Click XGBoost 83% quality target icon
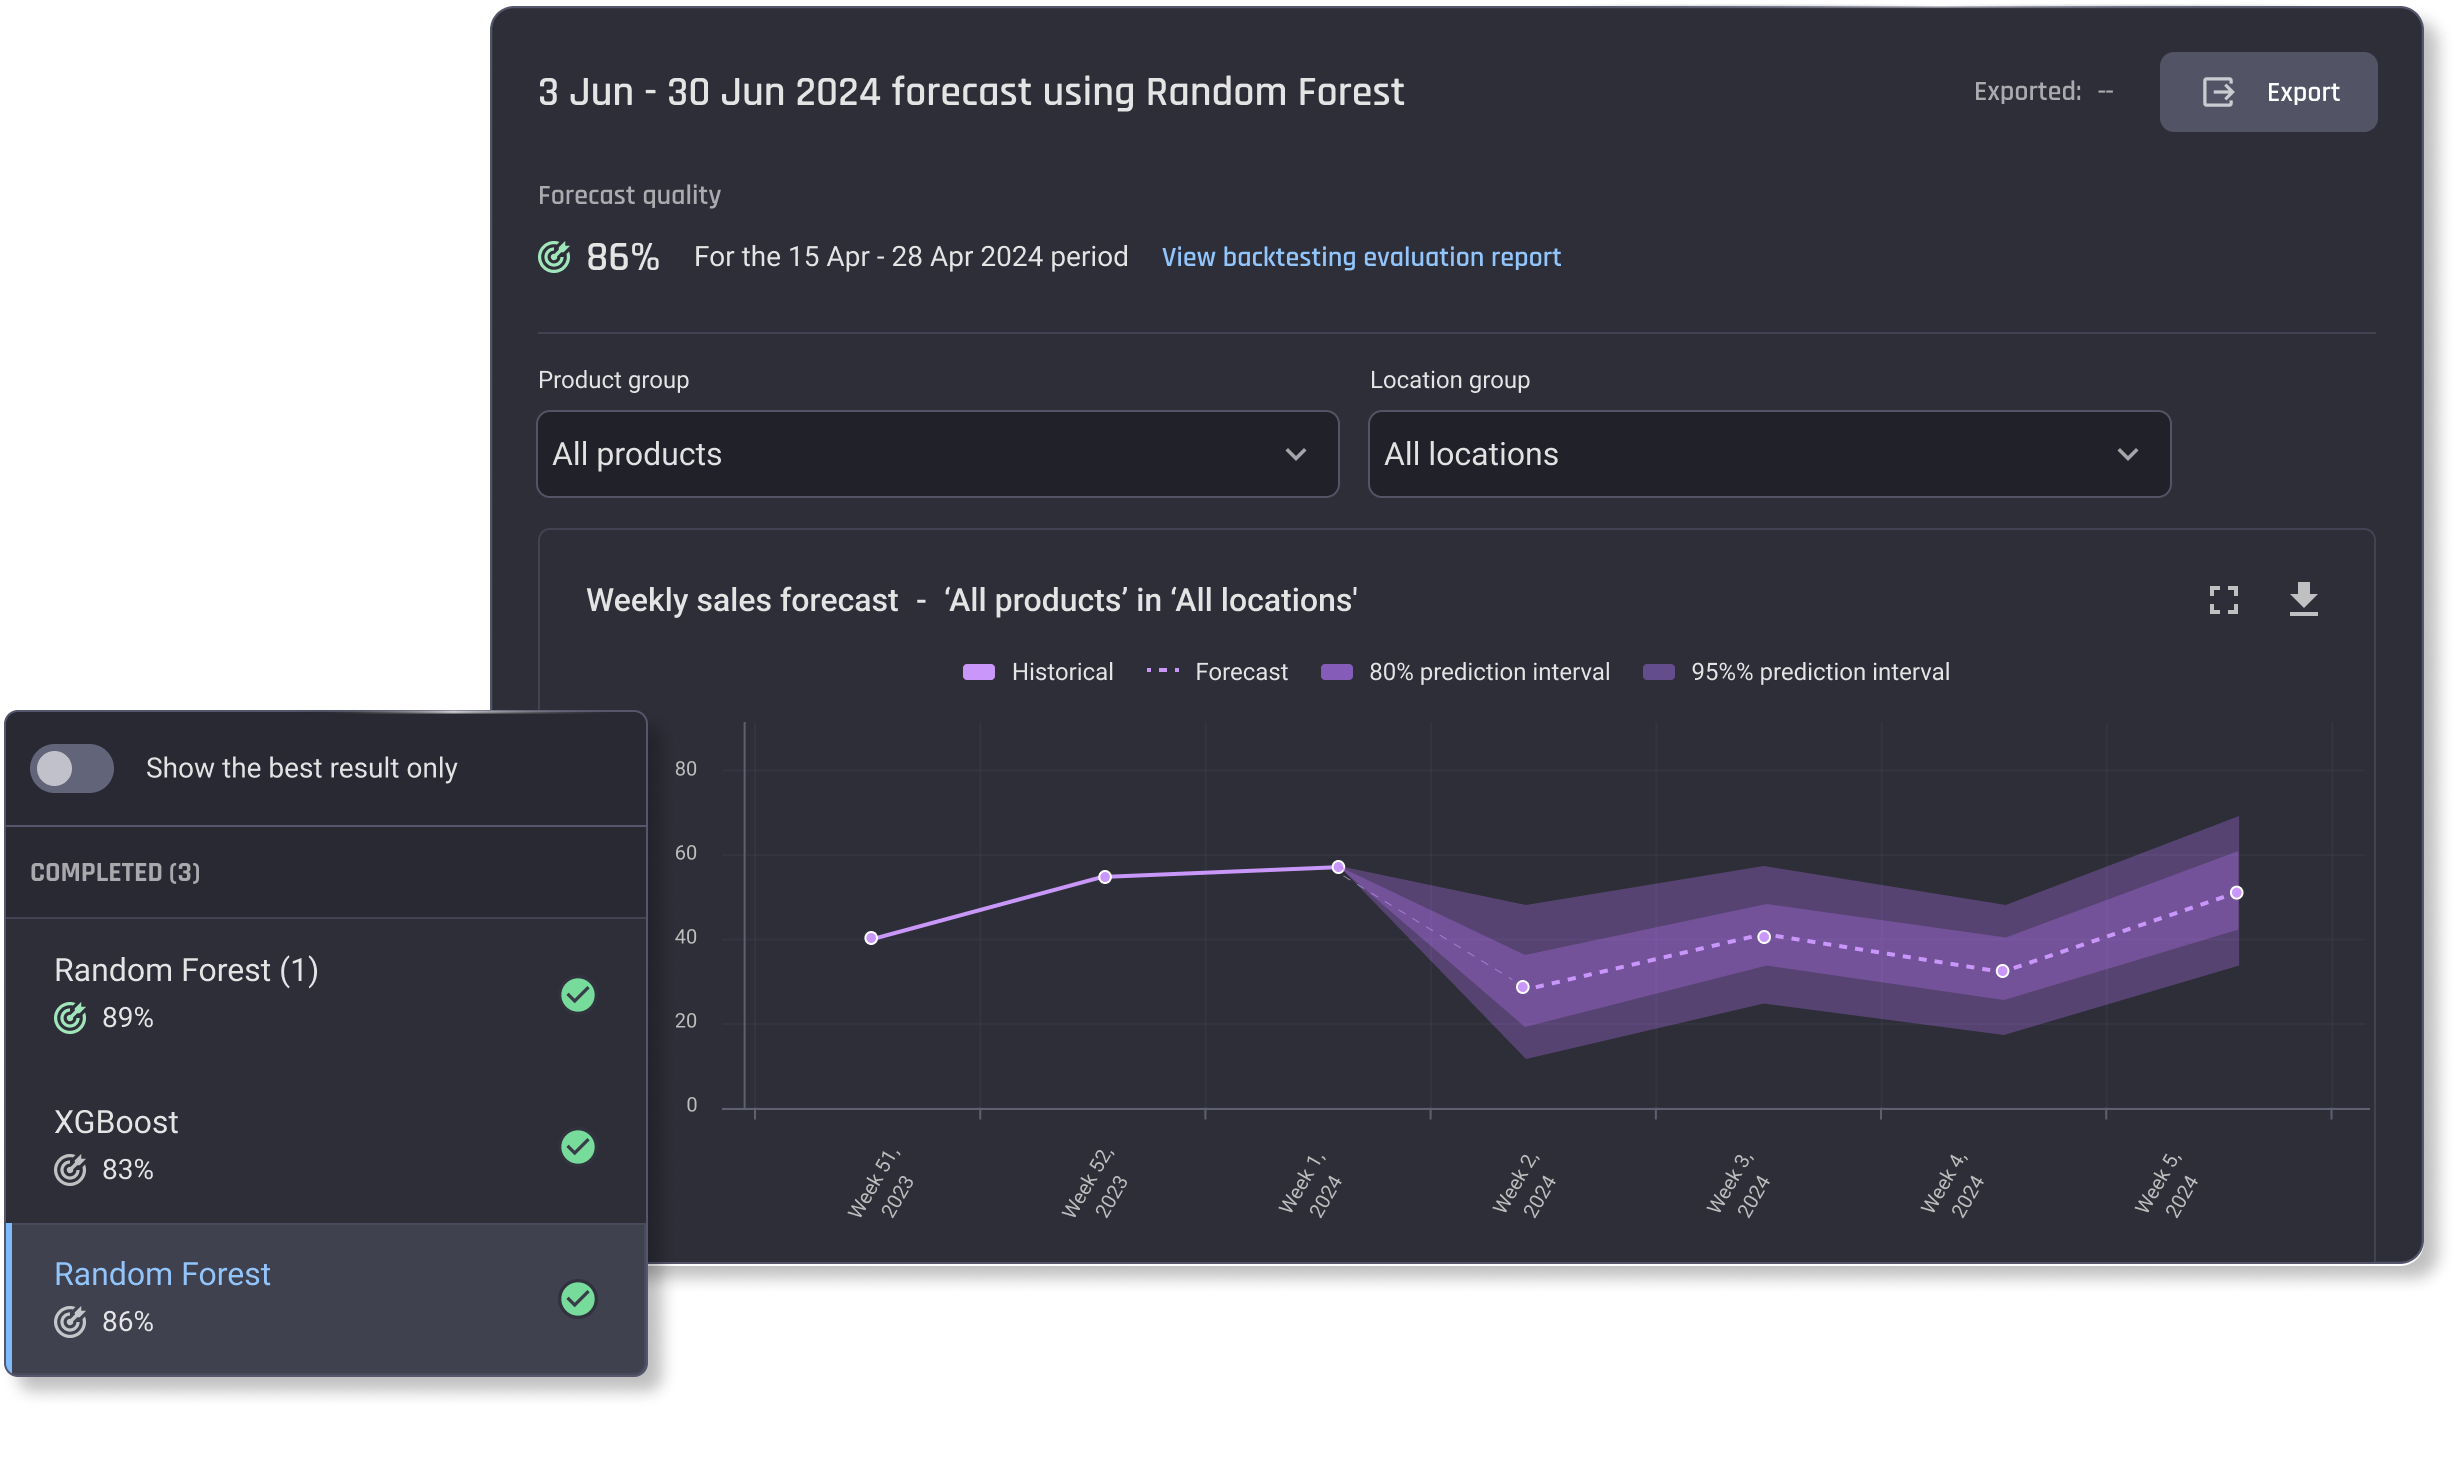This screenshot has height=1476, width=2456. coord(70,1169)
